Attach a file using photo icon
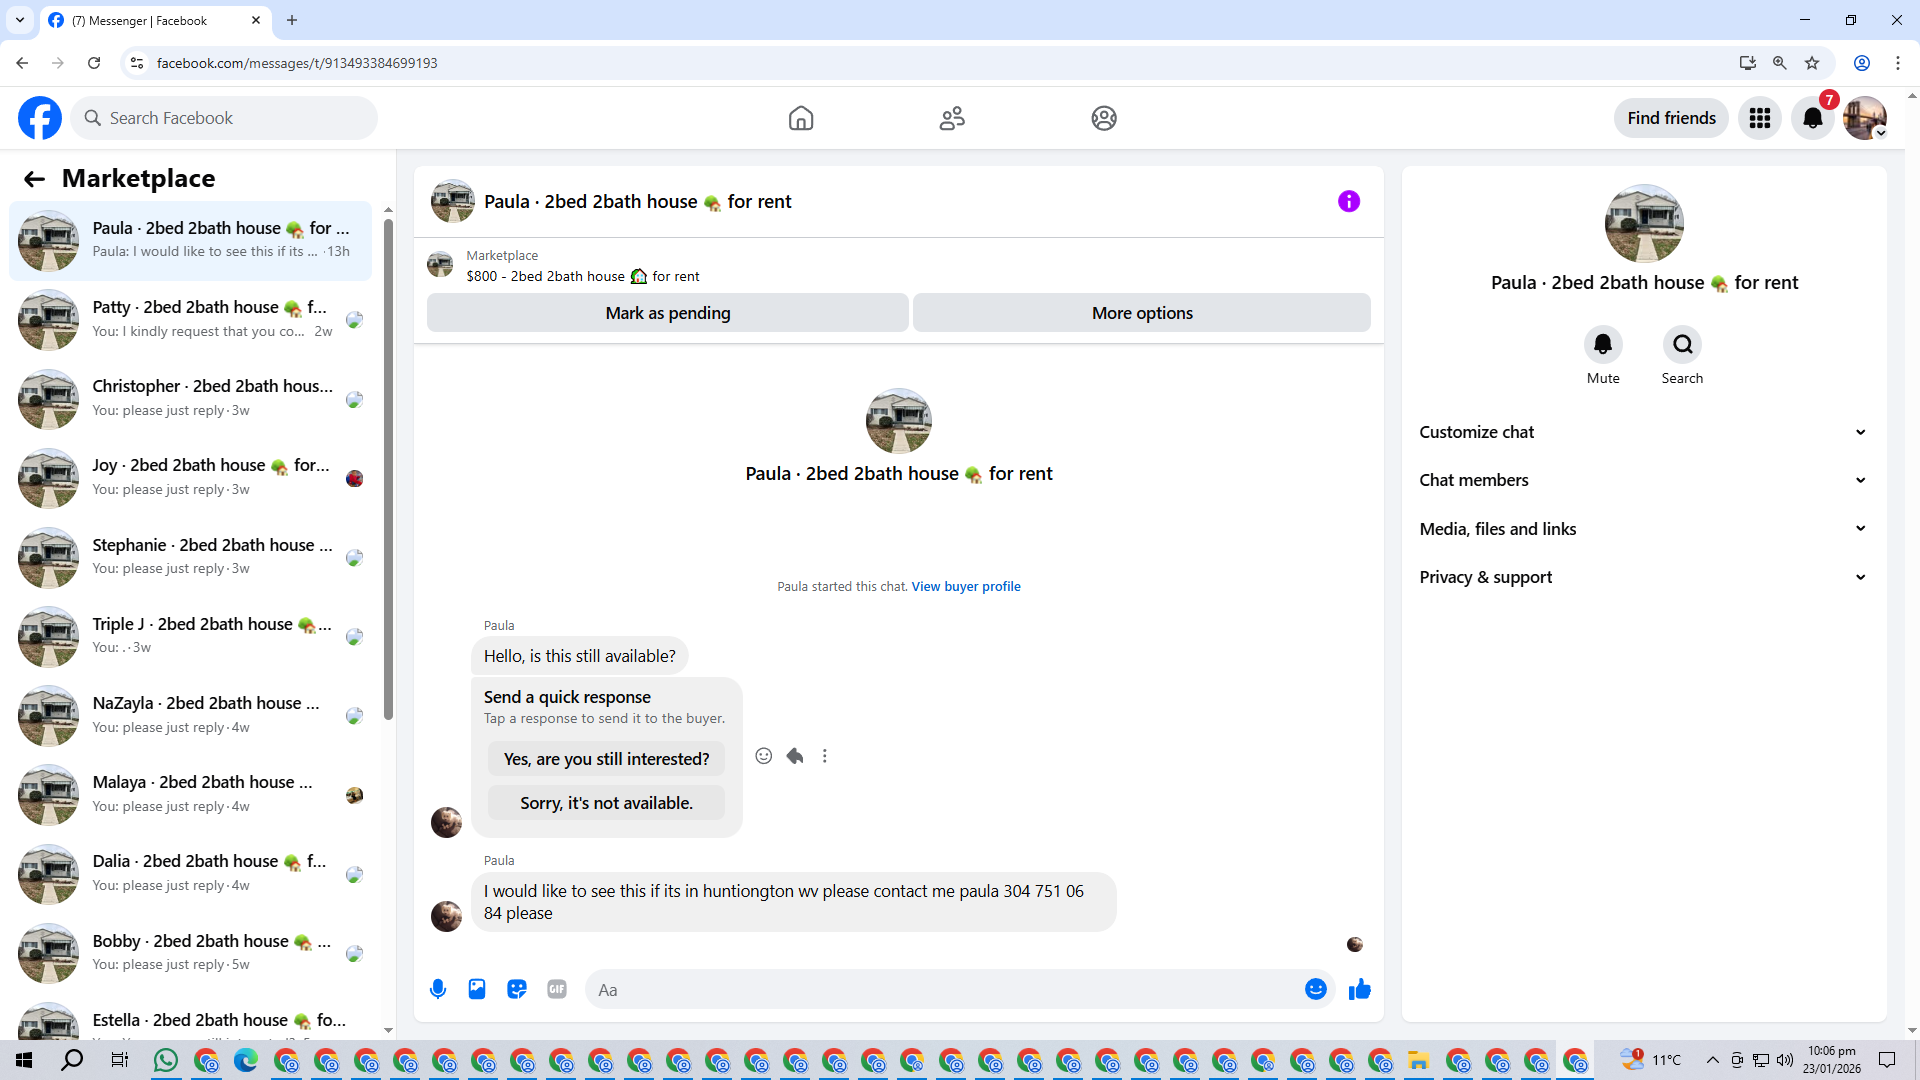This screenshot has width=1920, height=1080. (x=477, y=989)
